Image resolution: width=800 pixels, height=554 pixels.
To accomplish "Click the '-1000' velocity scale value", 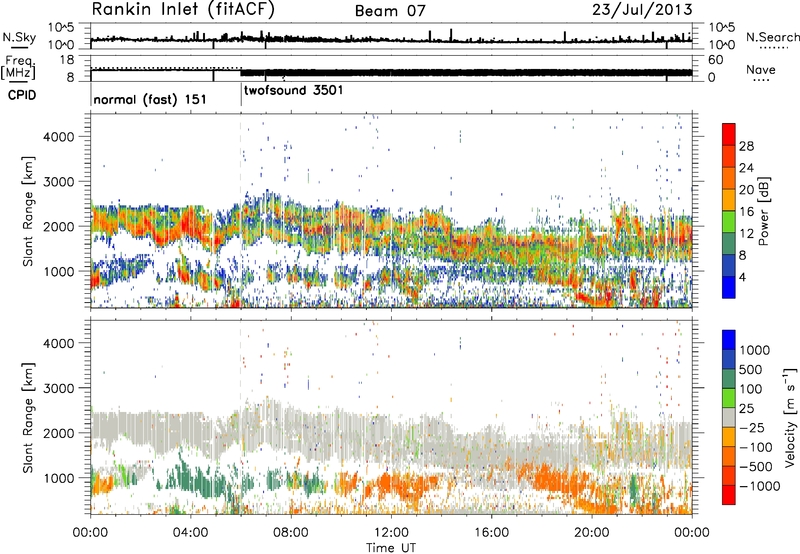I will click(759, 486).
